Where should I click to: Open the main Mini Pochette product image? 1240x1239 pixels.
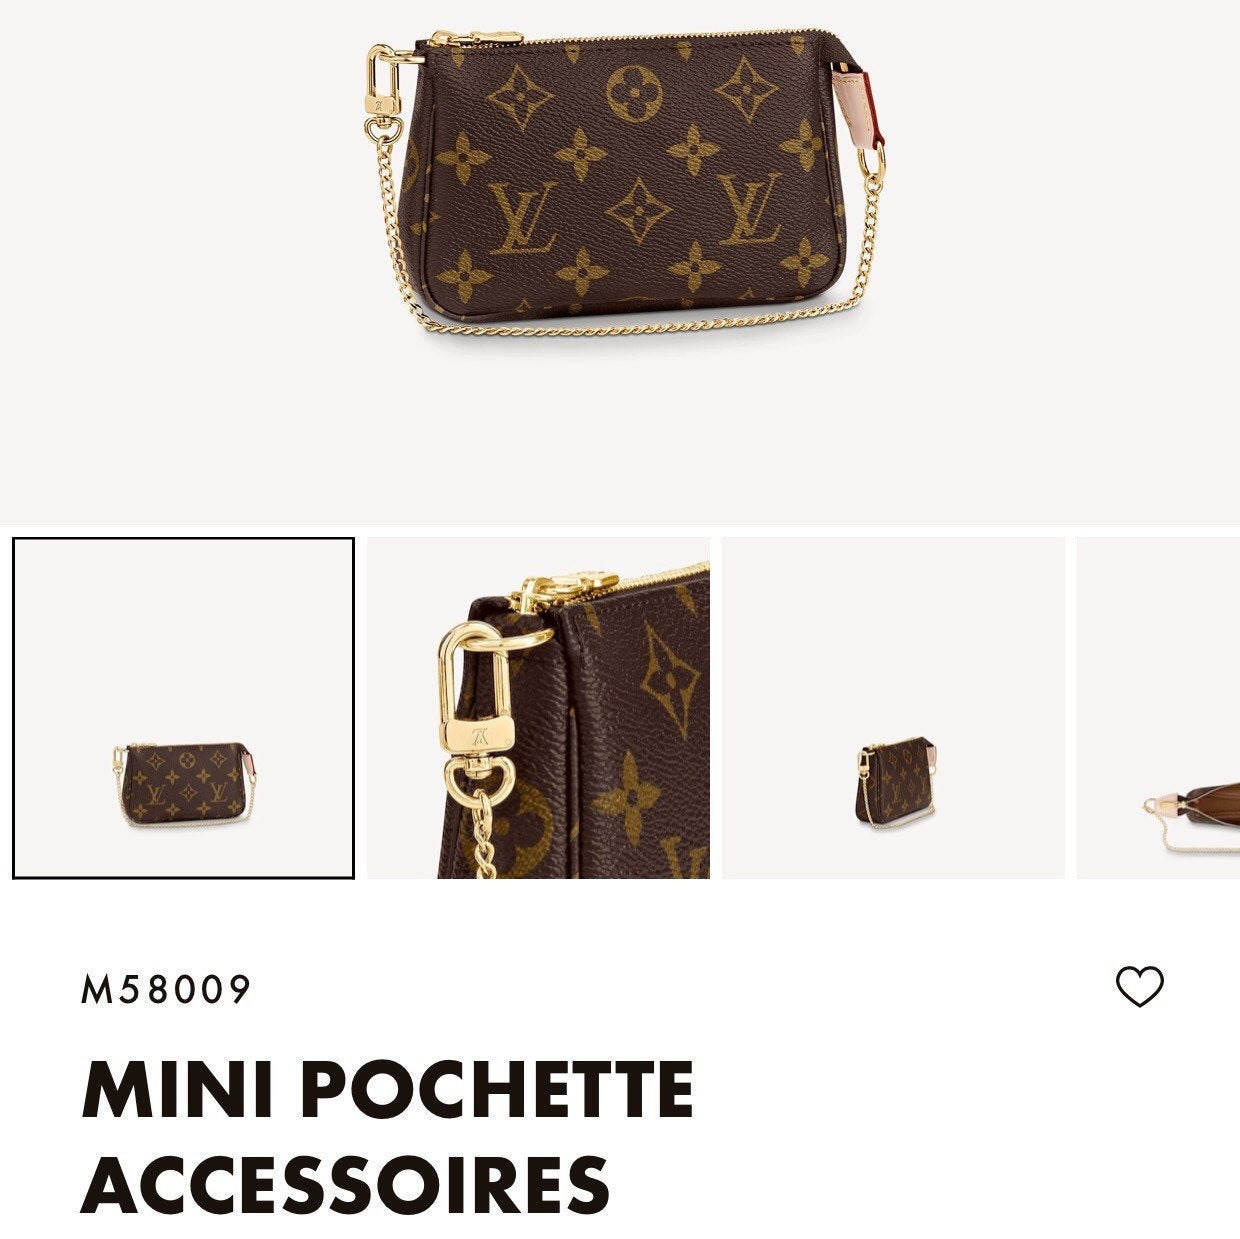[x=620, y=261]
